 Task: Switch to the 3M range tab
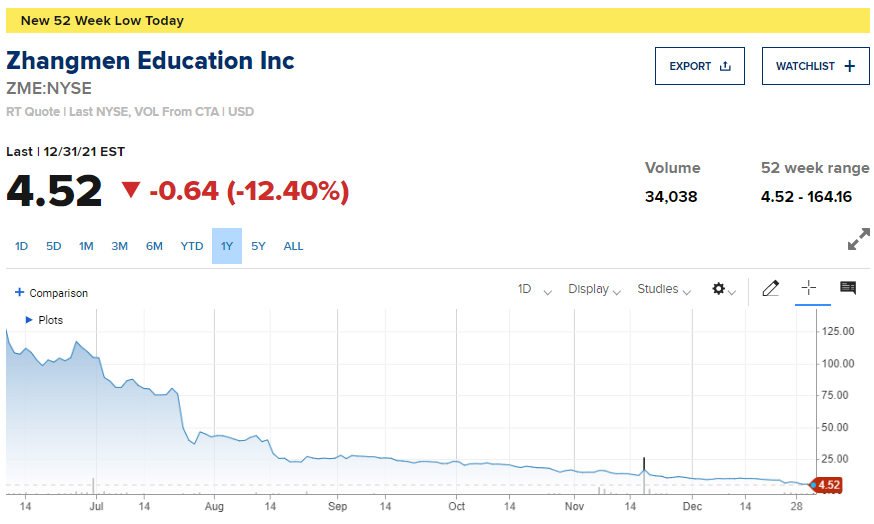[119, 246]
